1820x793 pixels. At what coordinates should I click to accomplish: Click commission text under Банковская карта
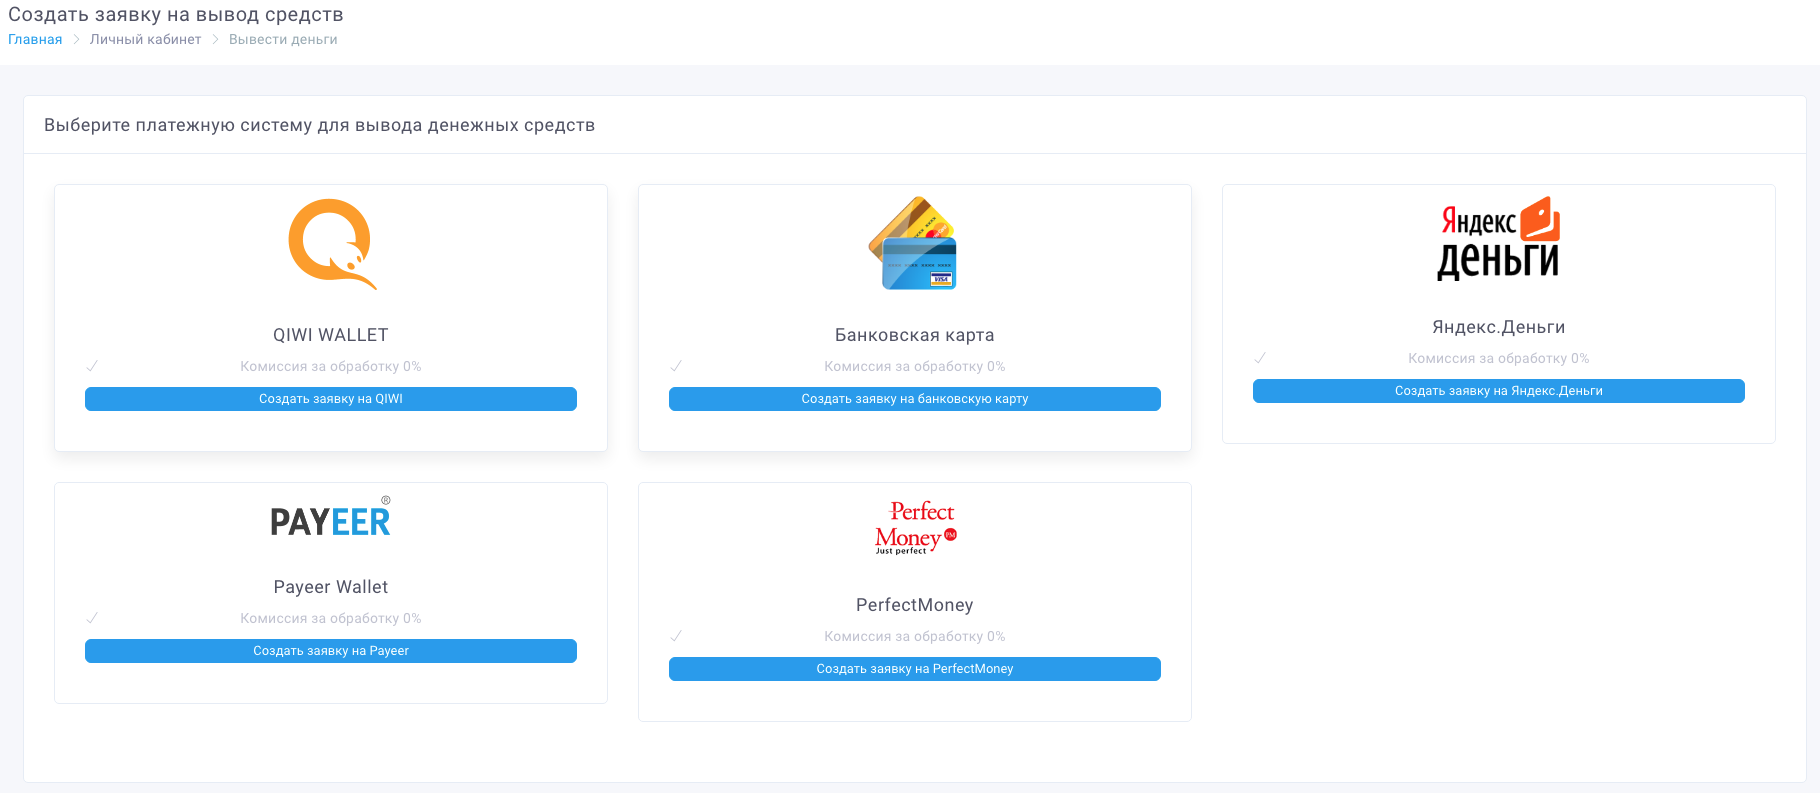tap(915, 367)
